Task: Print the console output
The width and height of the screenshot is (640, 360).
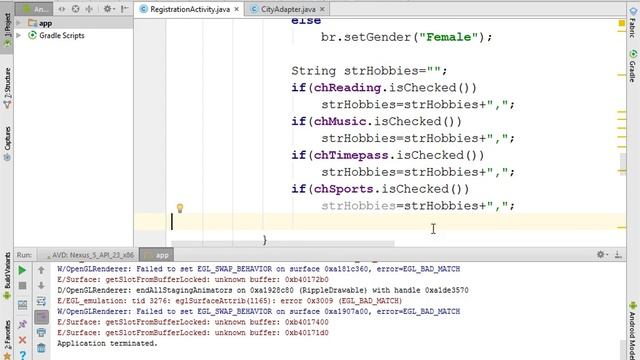Action: [x=41, y=332]
